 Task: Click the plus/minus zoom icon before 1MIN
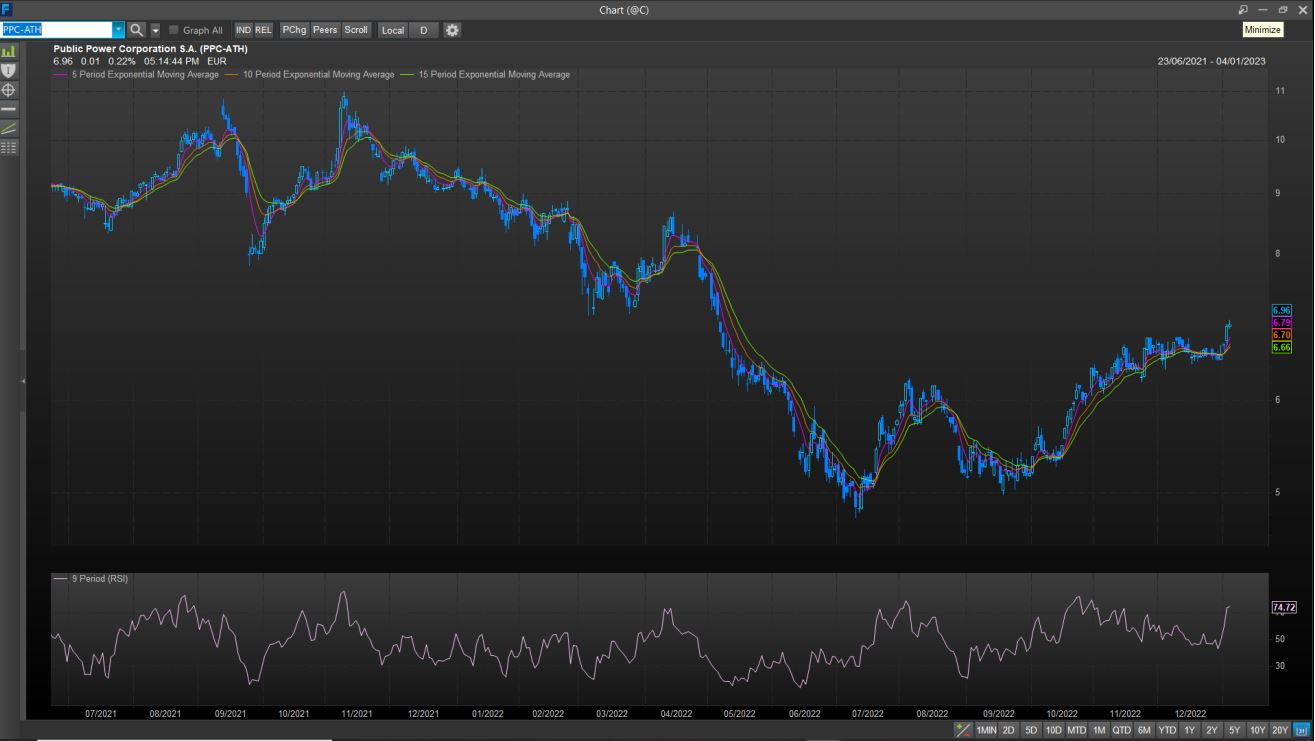click(x=962, y=730)
